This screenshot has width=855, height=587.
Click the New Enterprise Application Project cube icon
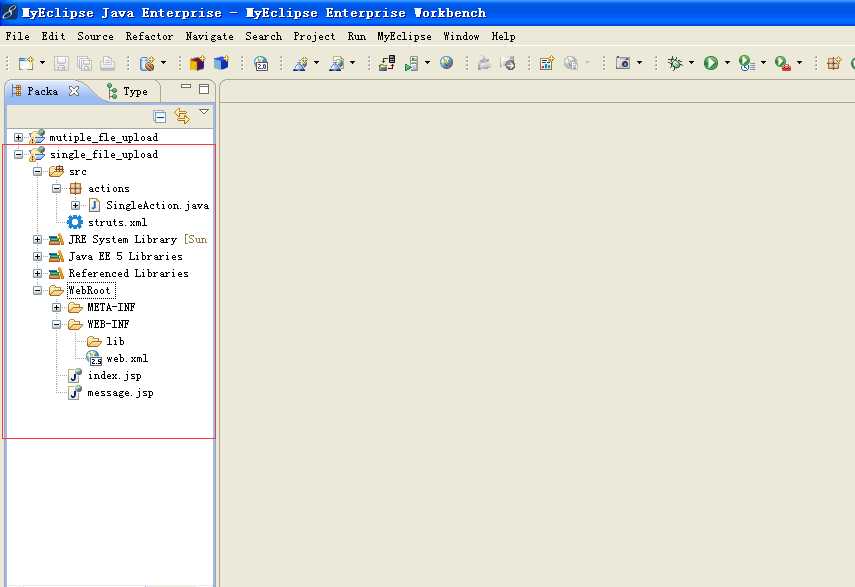197,63
